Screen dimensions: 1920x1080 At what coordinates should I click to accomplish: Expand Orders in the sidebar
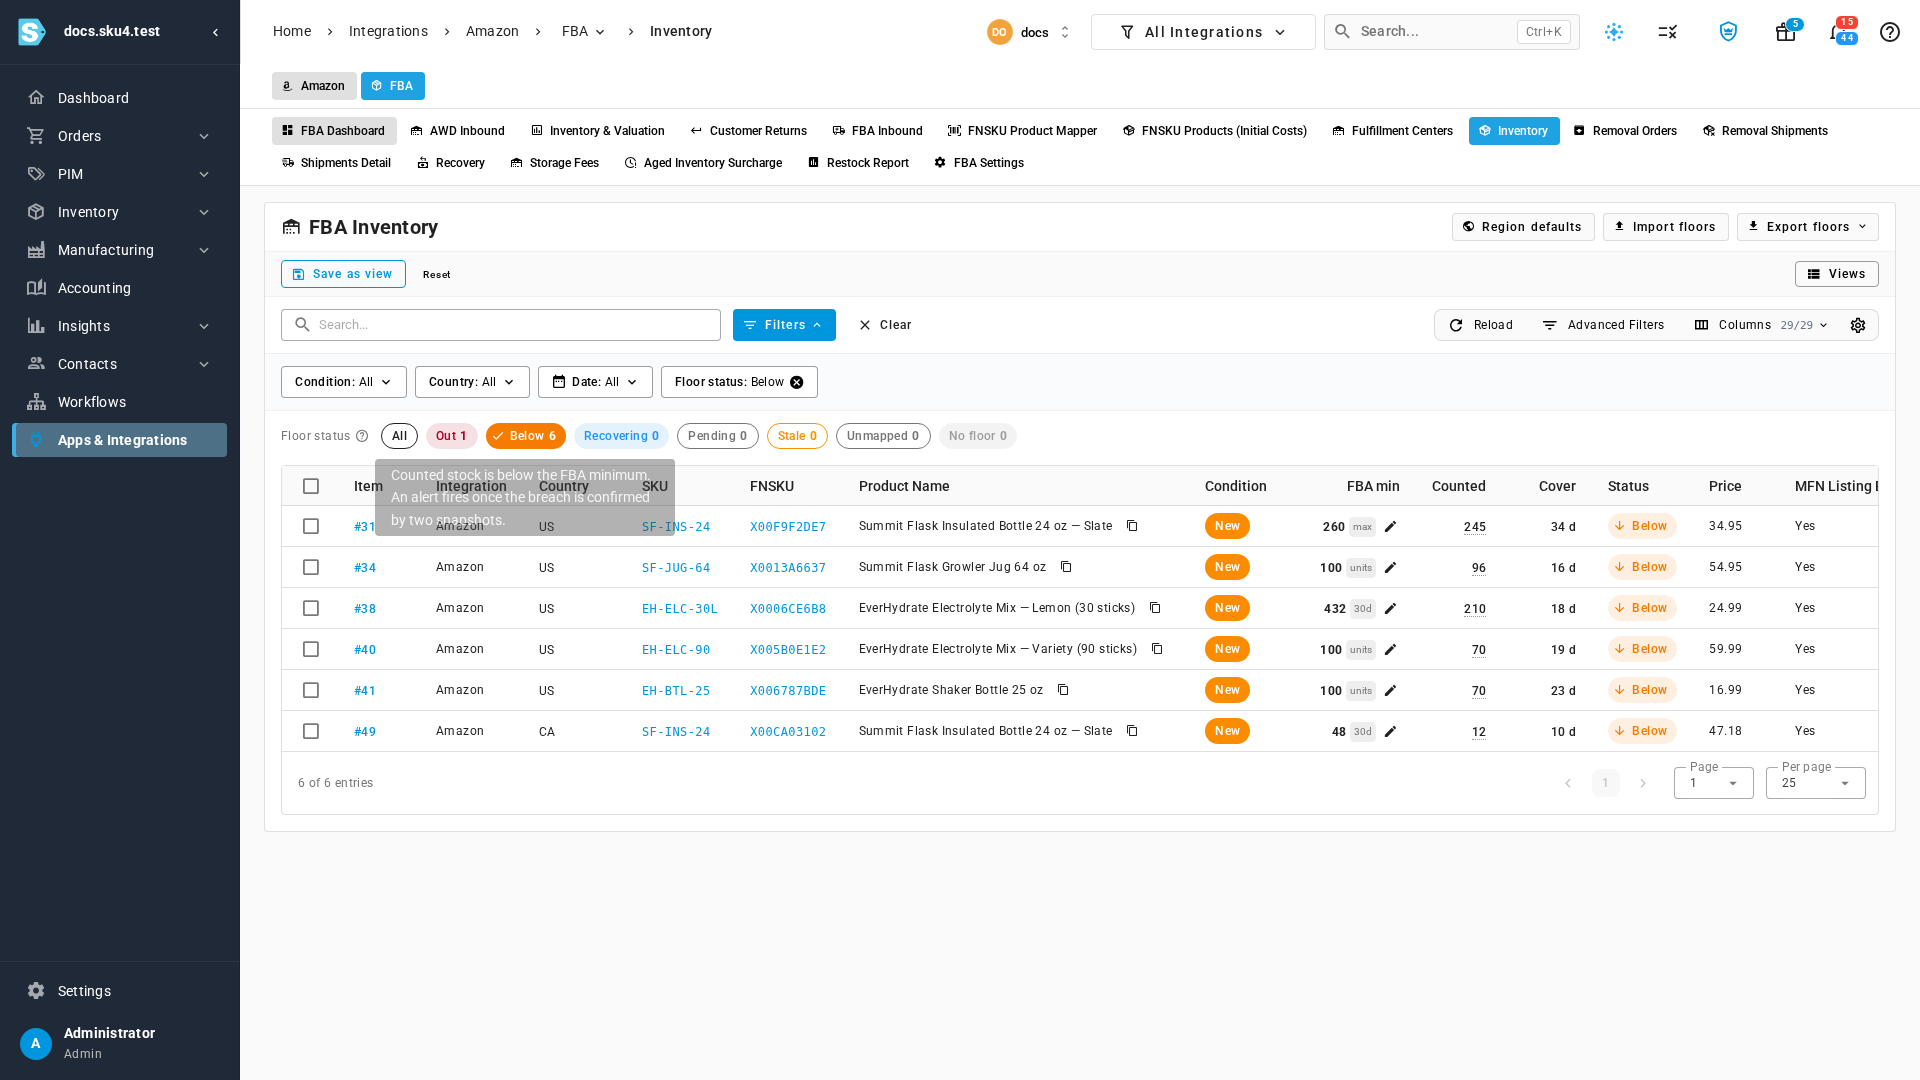[120, 136]
